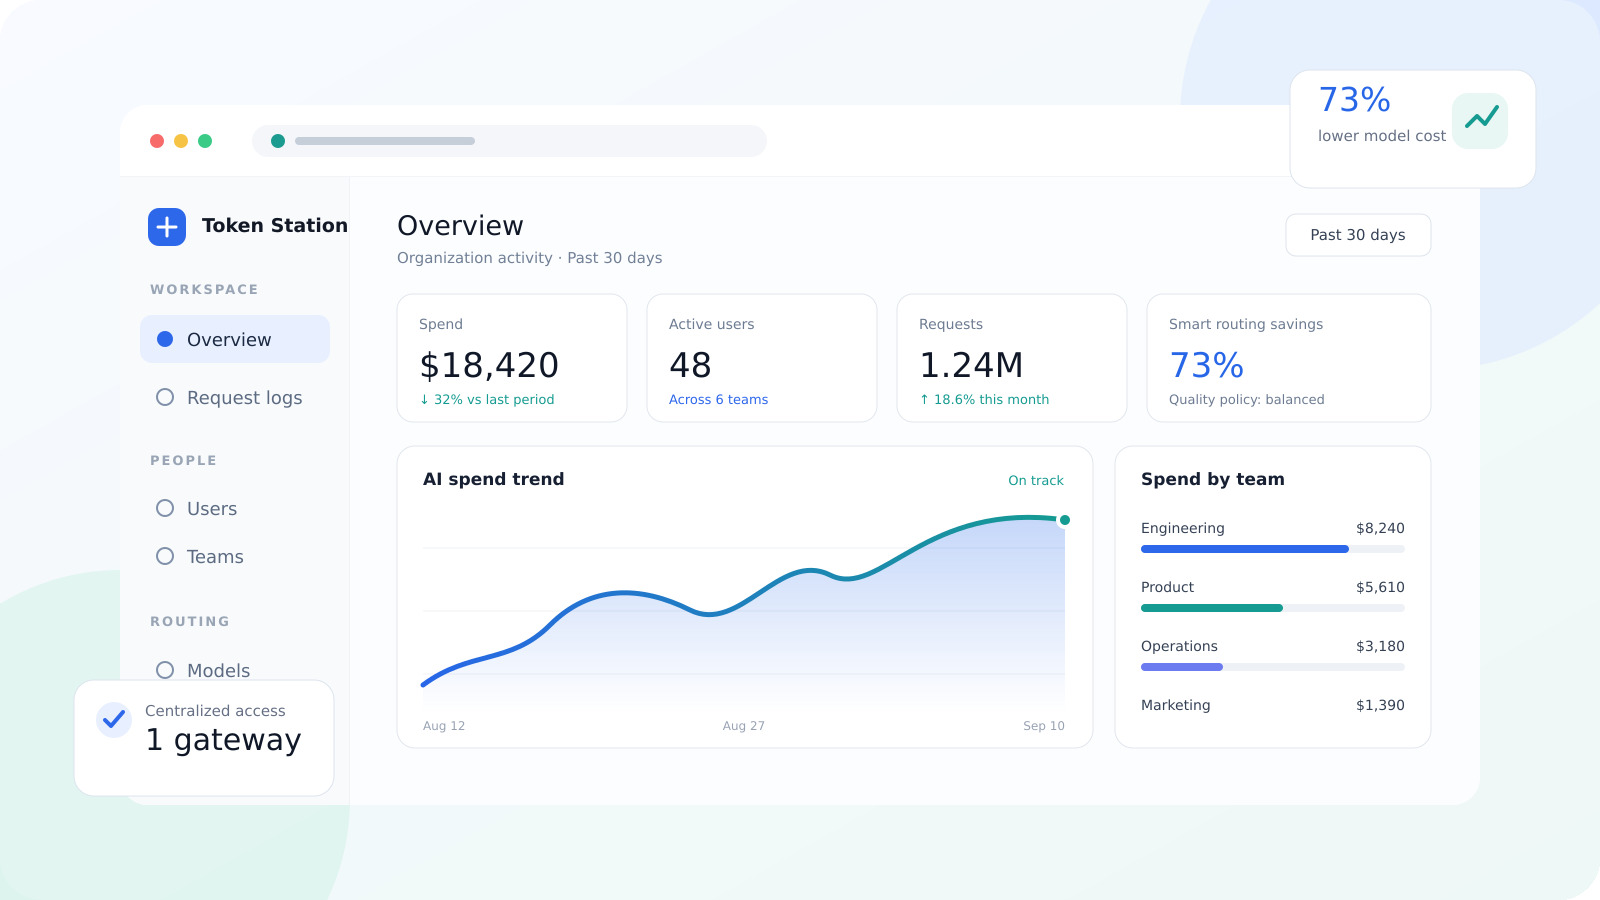Go to Users in the sidebar
Image resolution: width=1600 pixels, height=900 pixels.
[x=235, y=508]
